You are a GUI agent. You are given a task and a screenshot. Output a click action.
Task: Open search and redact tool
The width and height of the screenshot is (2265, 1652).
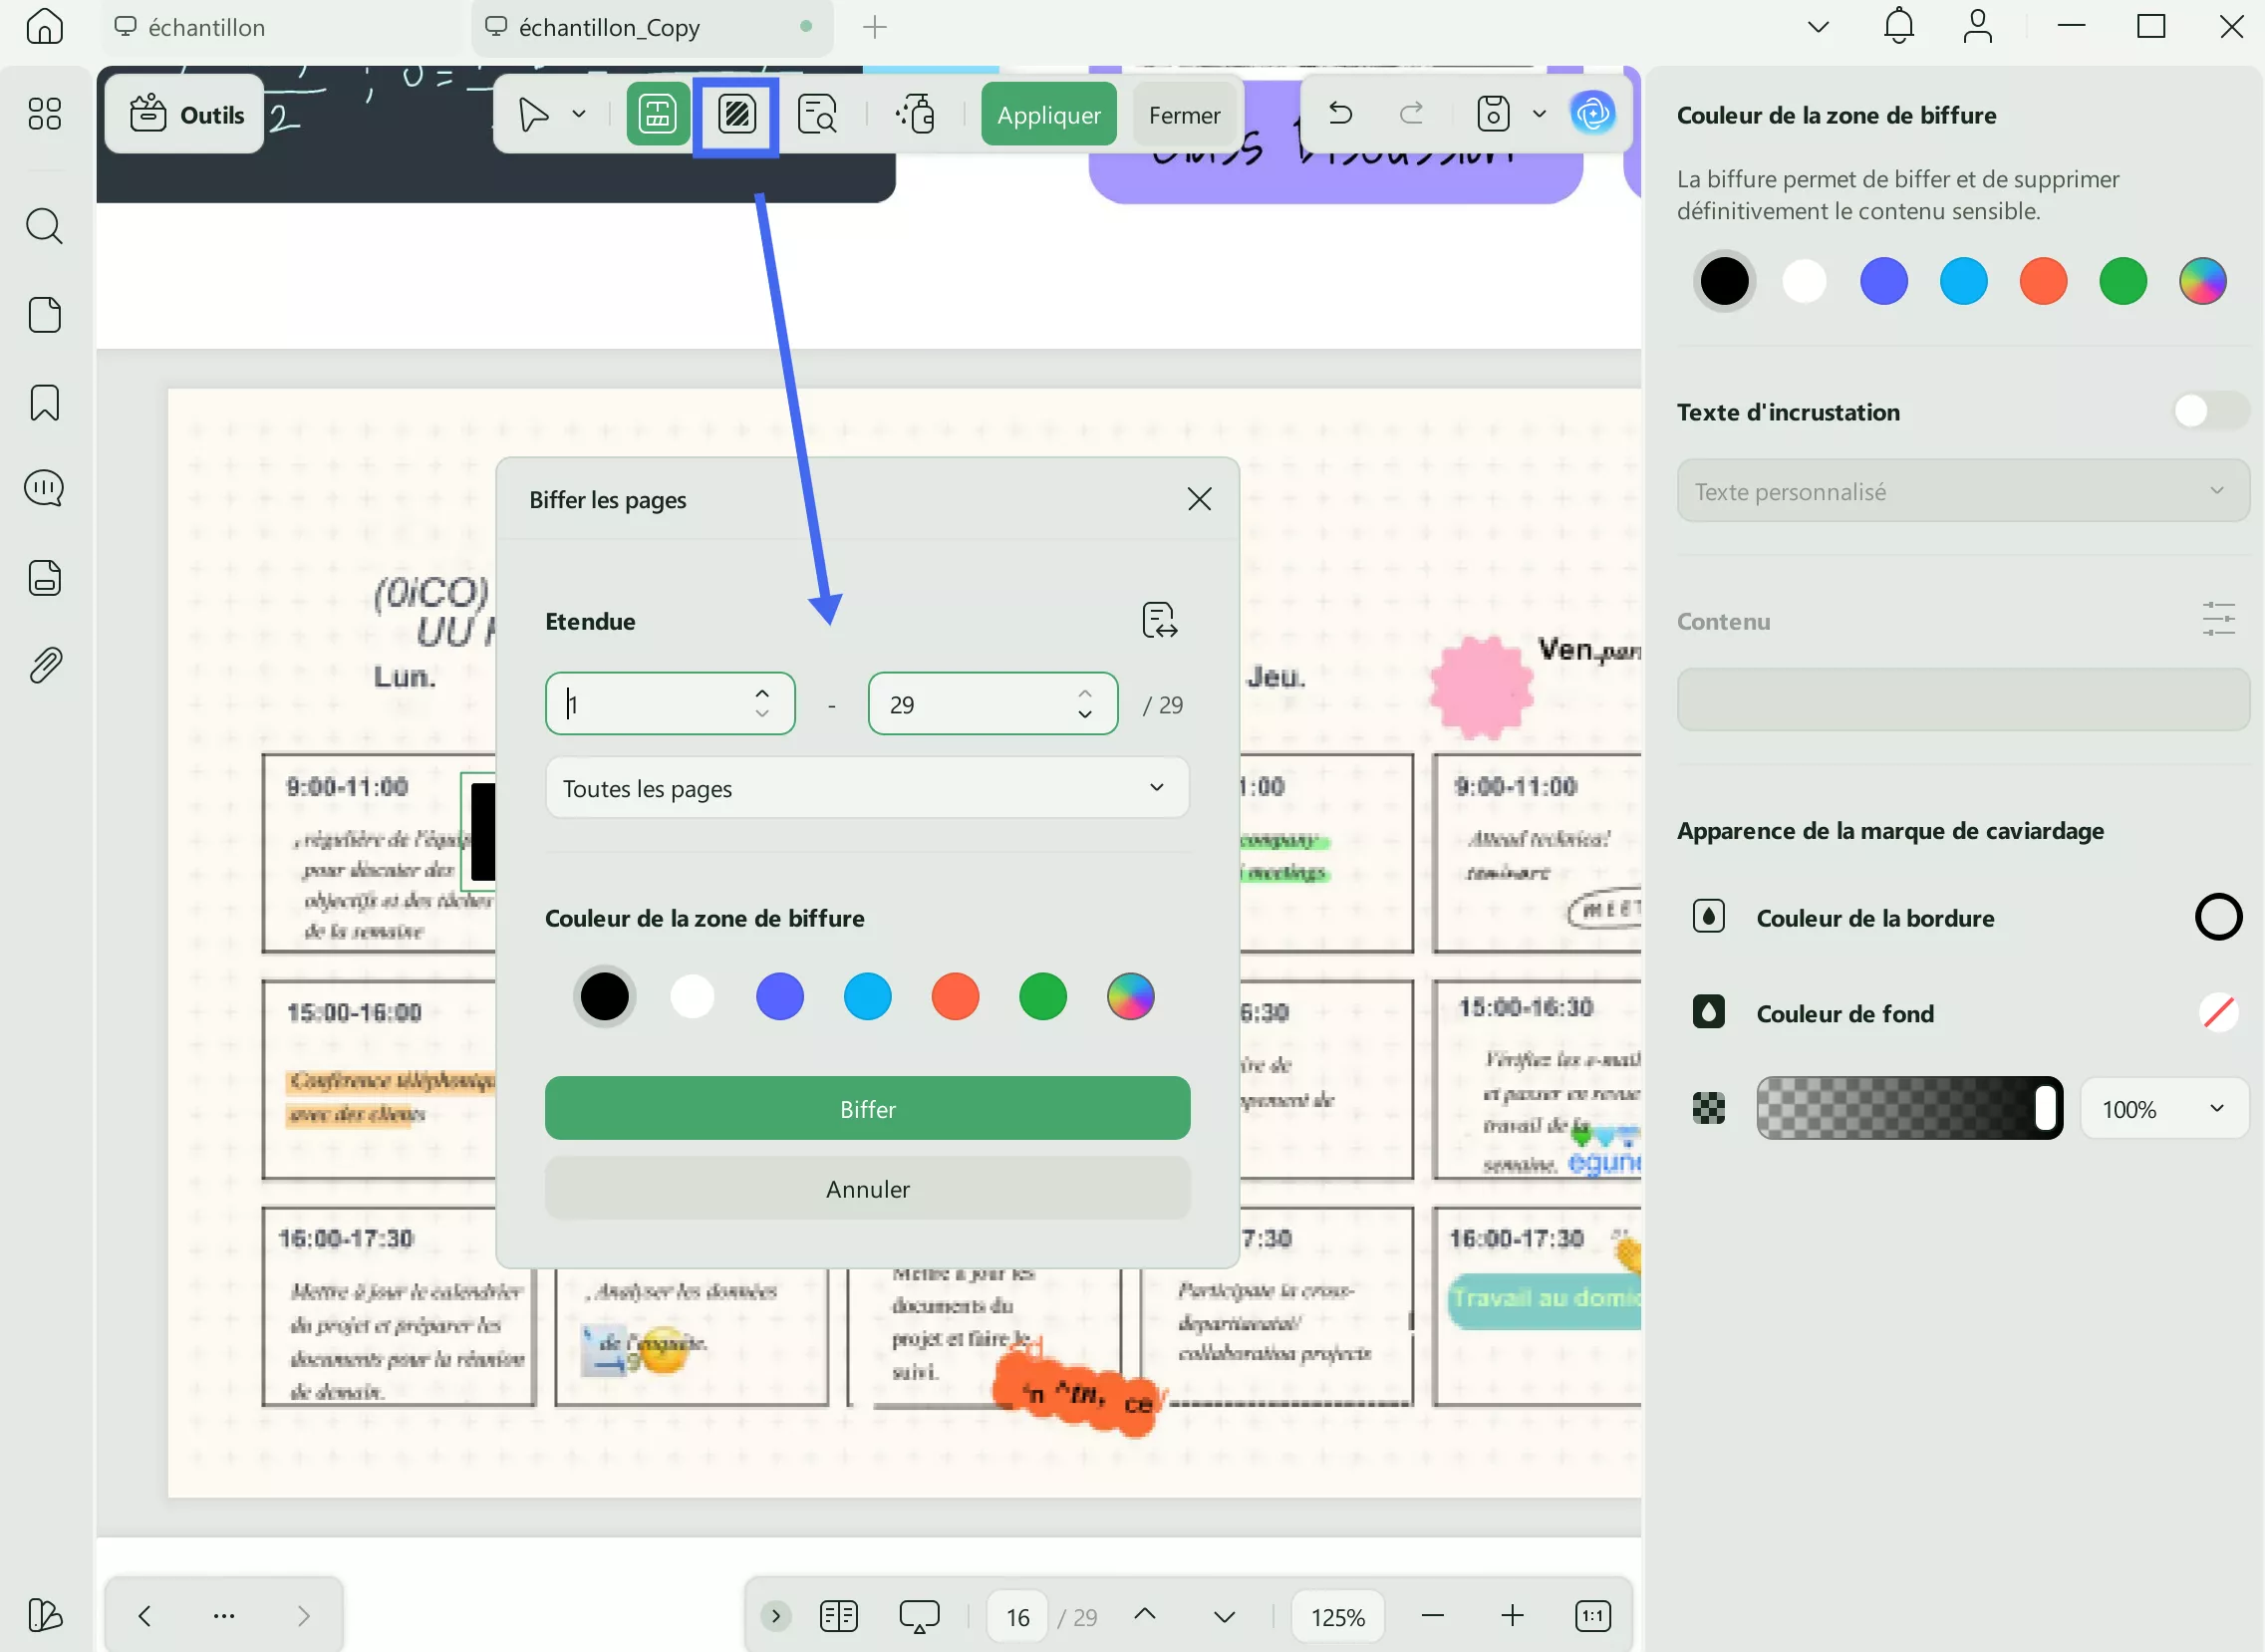(x=817, y=114)
